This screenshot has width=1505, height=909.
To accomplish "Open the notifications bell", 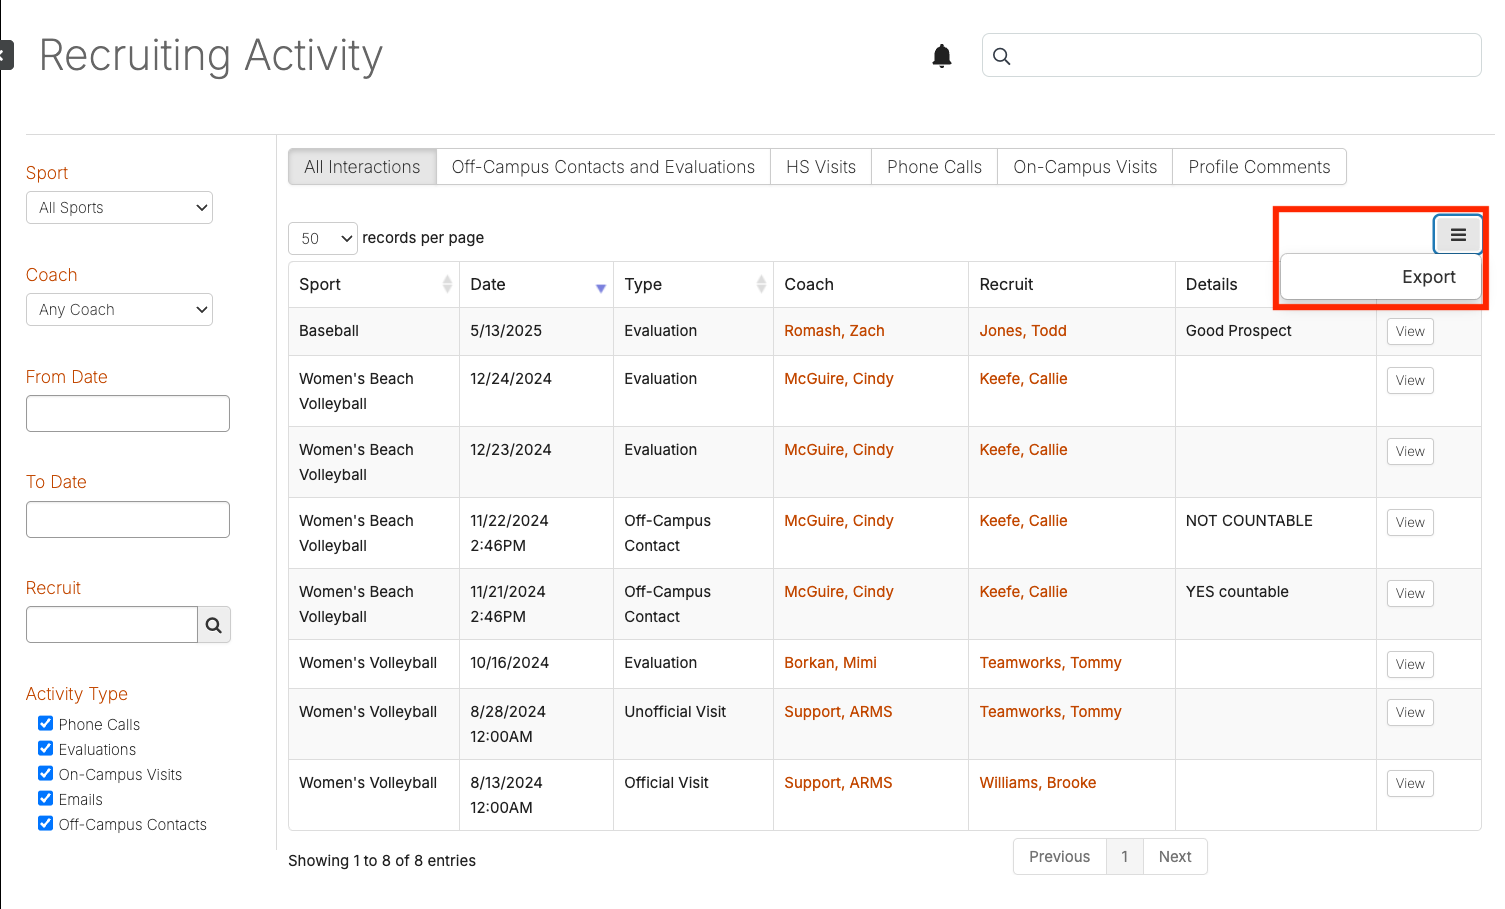I will [942, 56].
